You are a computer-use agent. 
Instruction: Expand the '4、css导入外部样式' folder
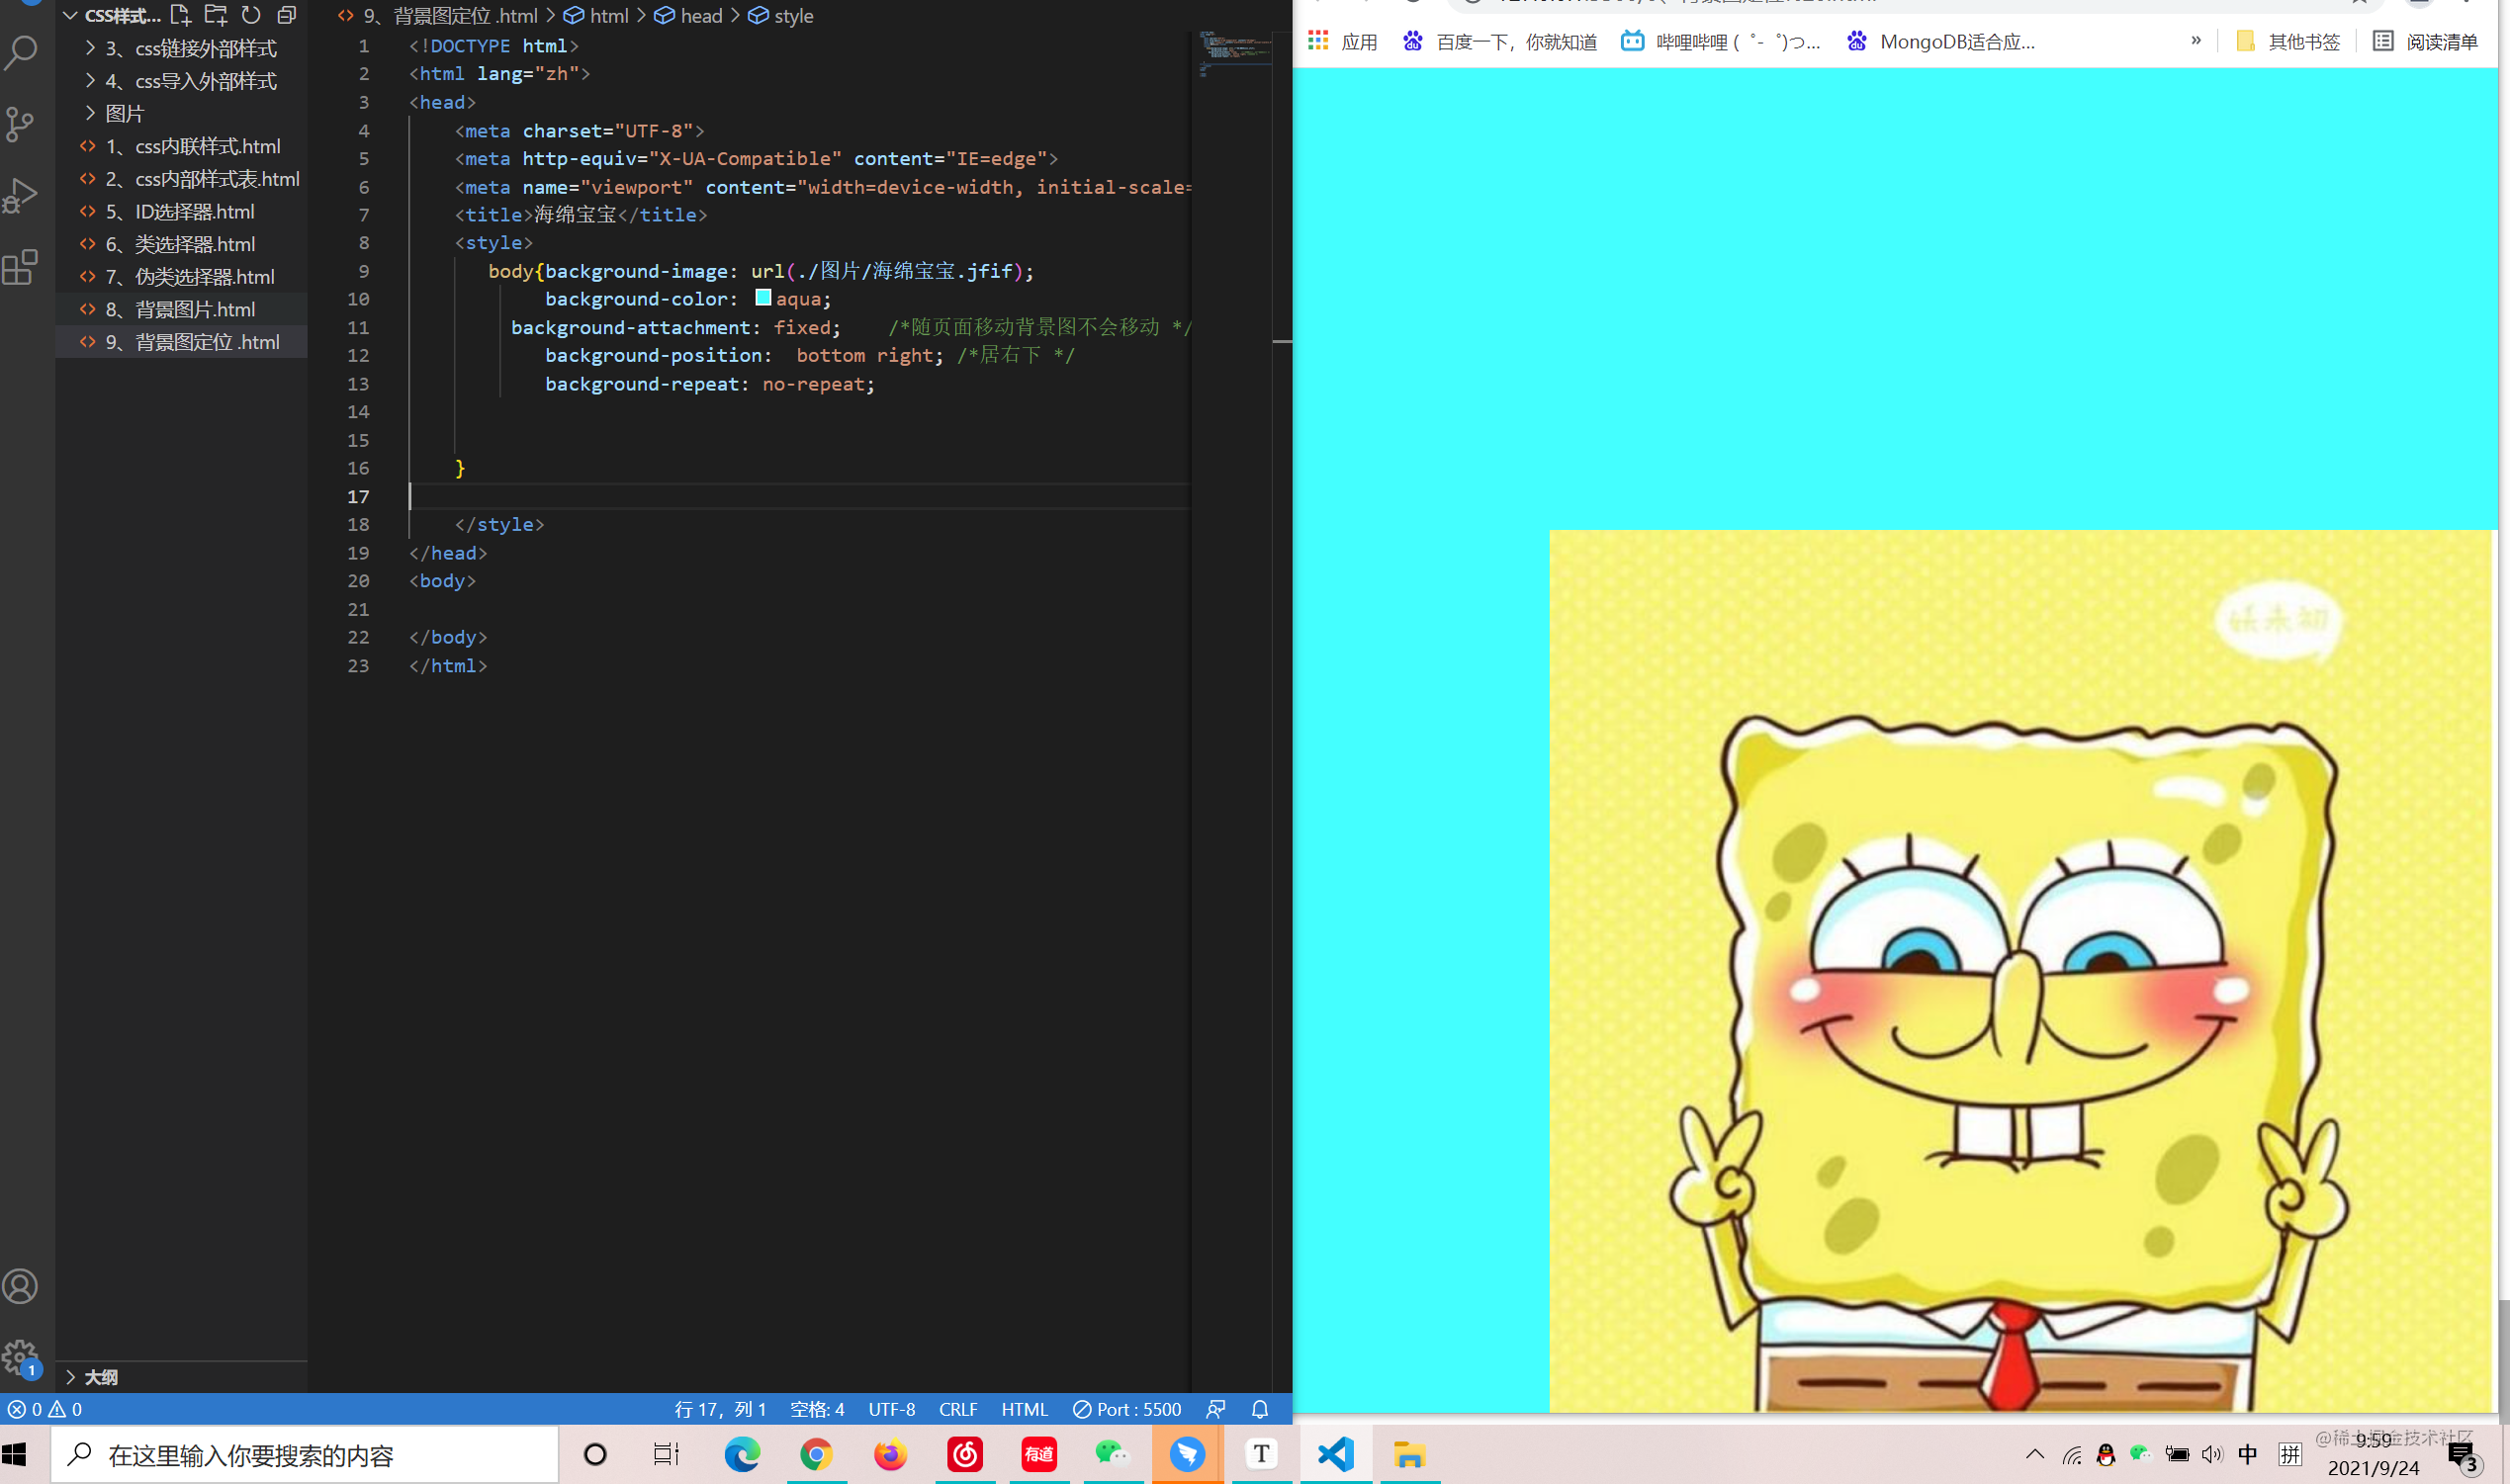(181, 81)
